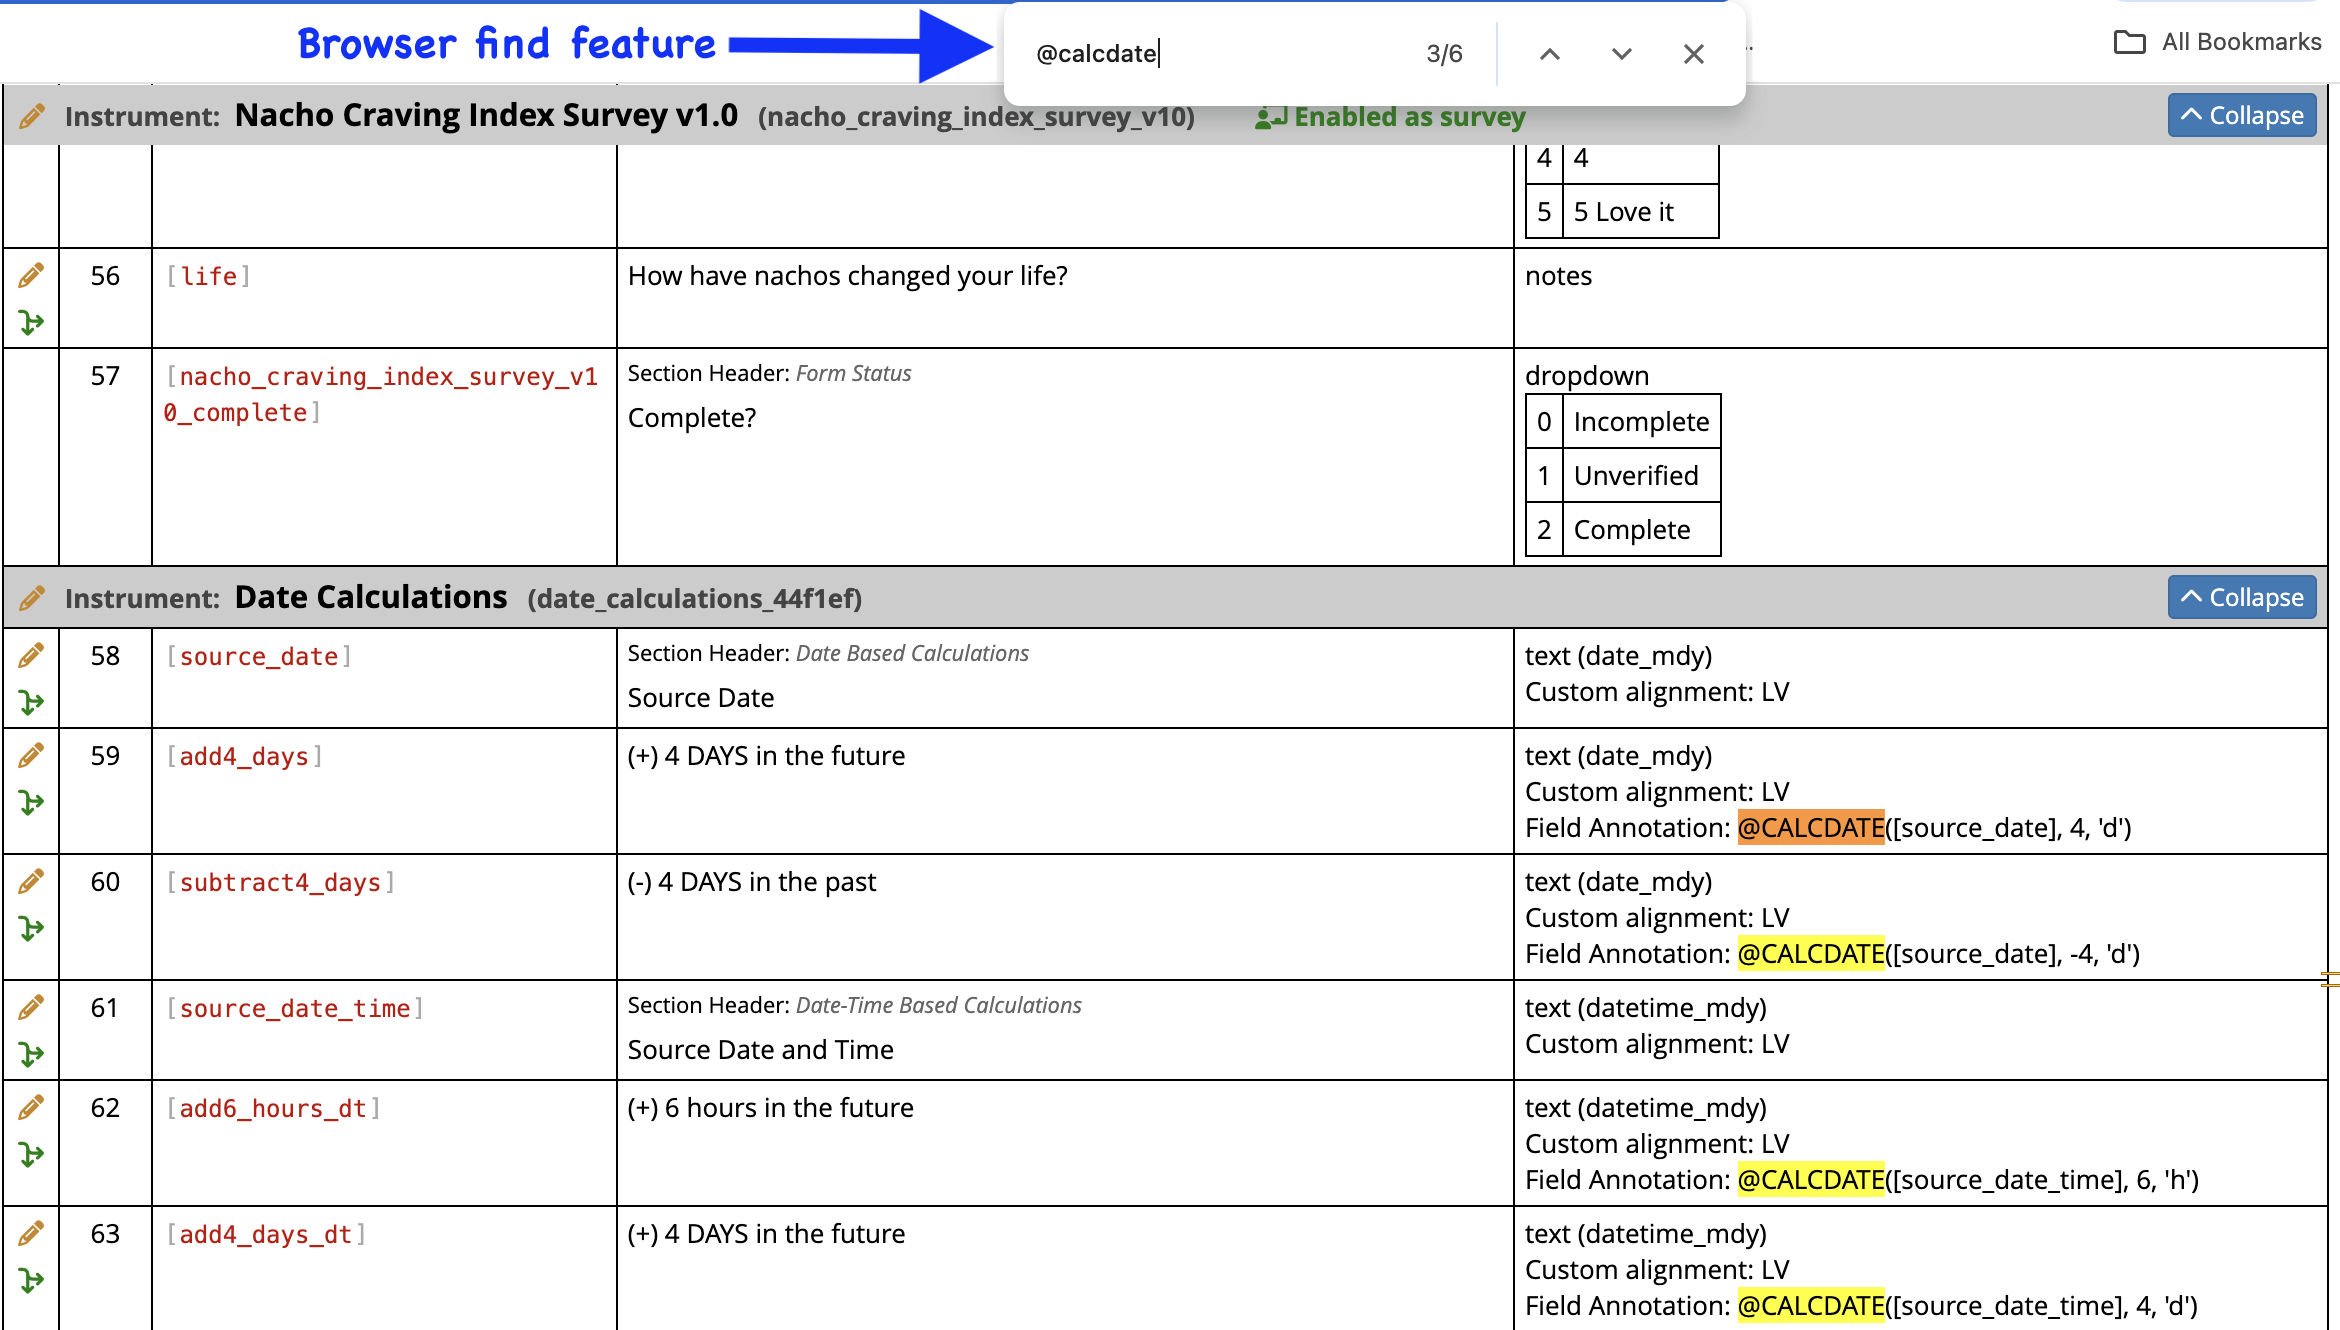Edit field add4_days with pencil icon

[31, 755]
